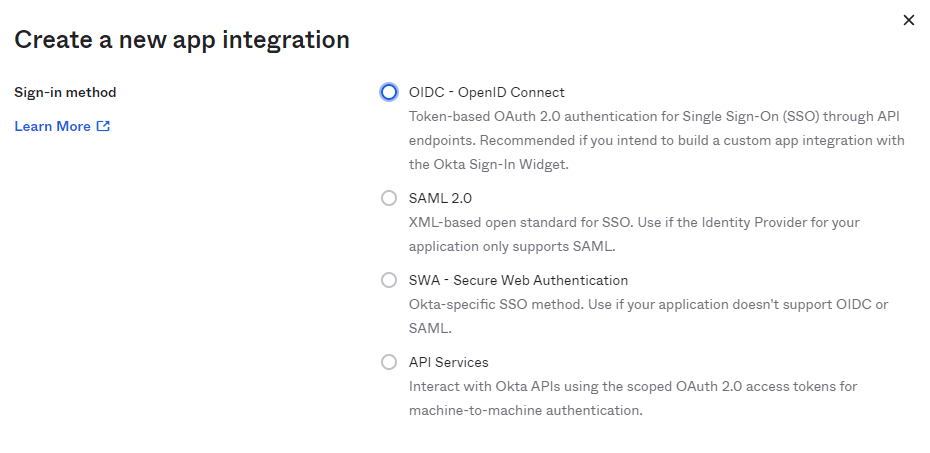Click the 'SWA - Secure Web Authentication' label

(x=518, y=280)
